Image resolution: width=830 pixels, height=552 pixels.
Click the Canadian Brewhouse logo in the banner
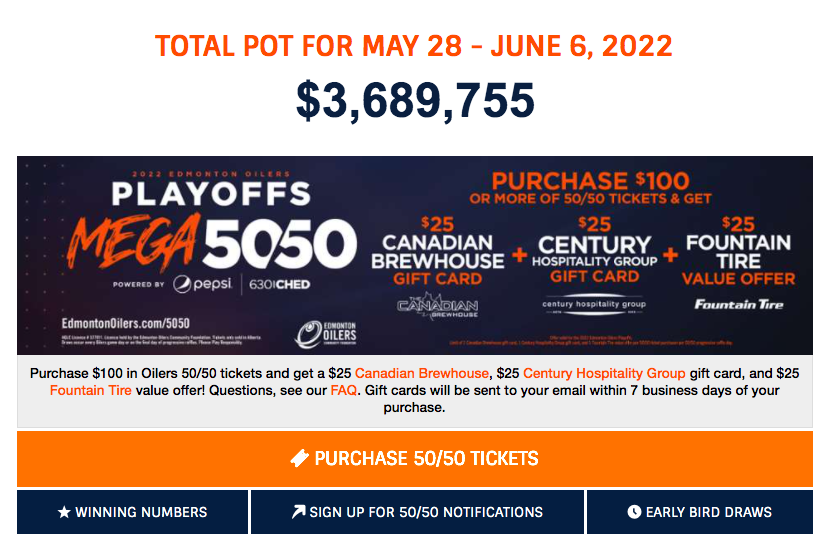tap(438, 308)
